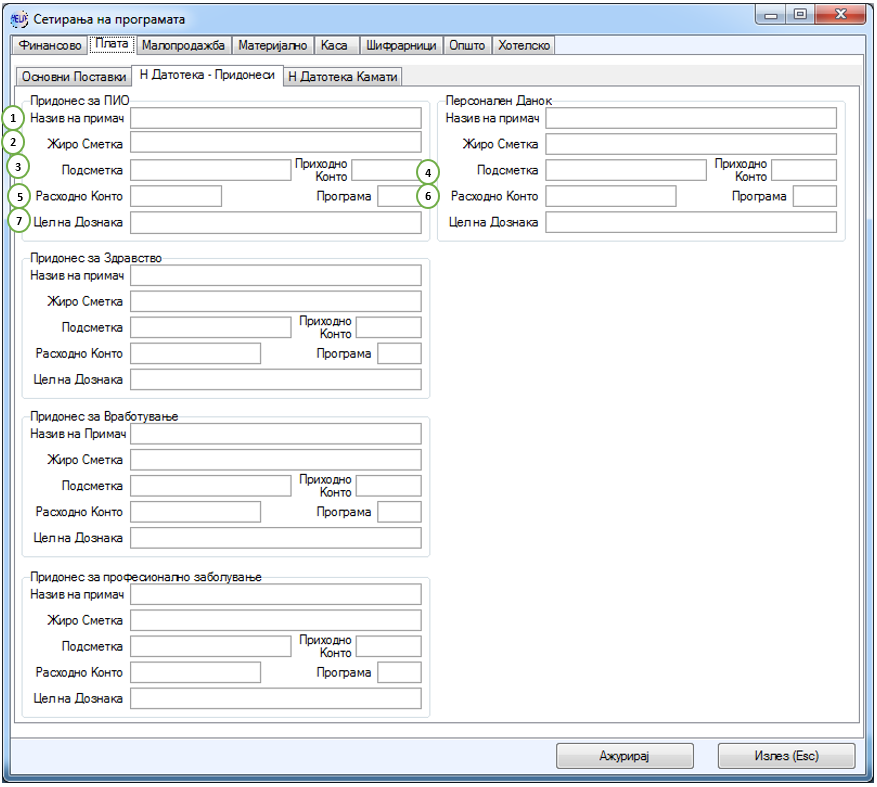The height and width of the screenshot is (787, 877).
Task: Open the Шифрарници tab
Action: [401, 45]
